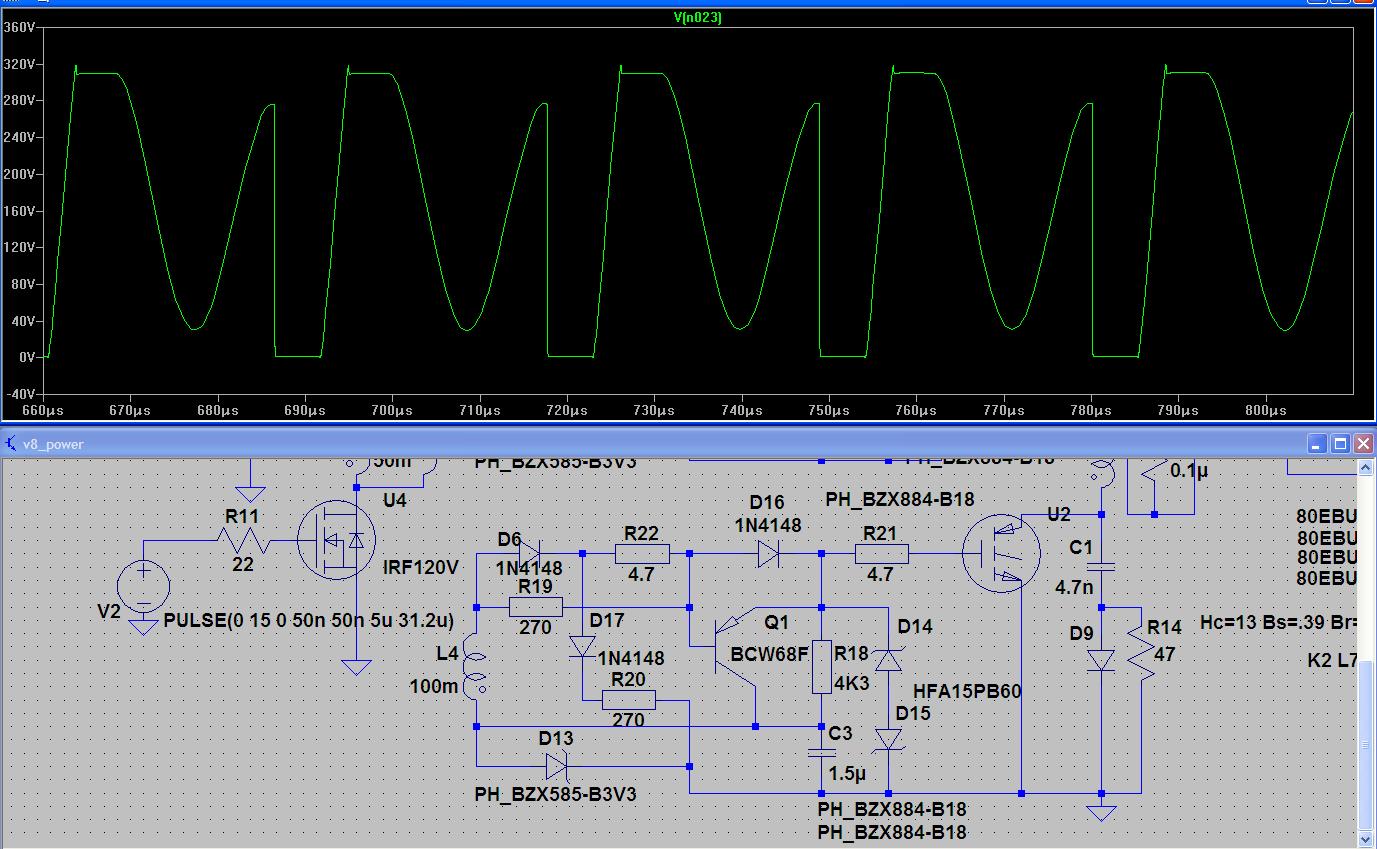1377x849 pixels.
Task: Click the V2 voltage source symbol
Action: coord(144,586)
